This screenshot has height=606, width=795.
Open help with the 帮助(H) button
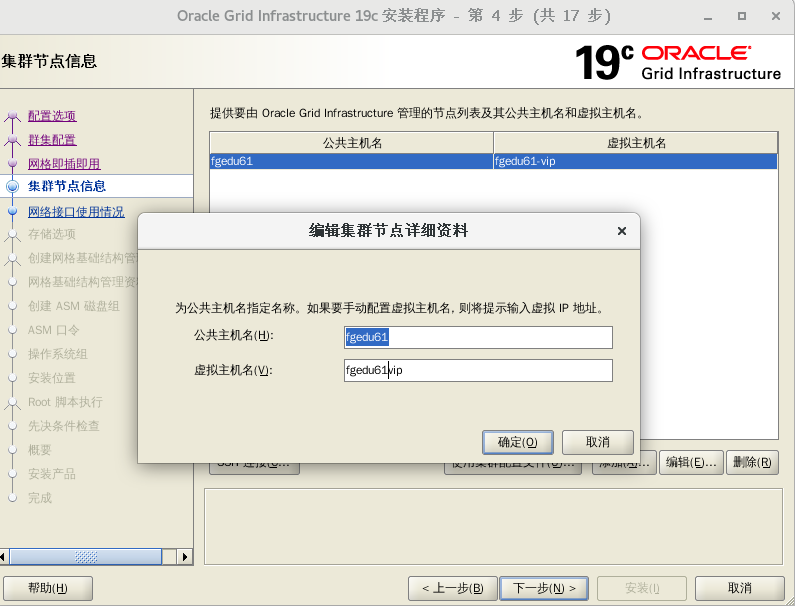coord(48,588)
